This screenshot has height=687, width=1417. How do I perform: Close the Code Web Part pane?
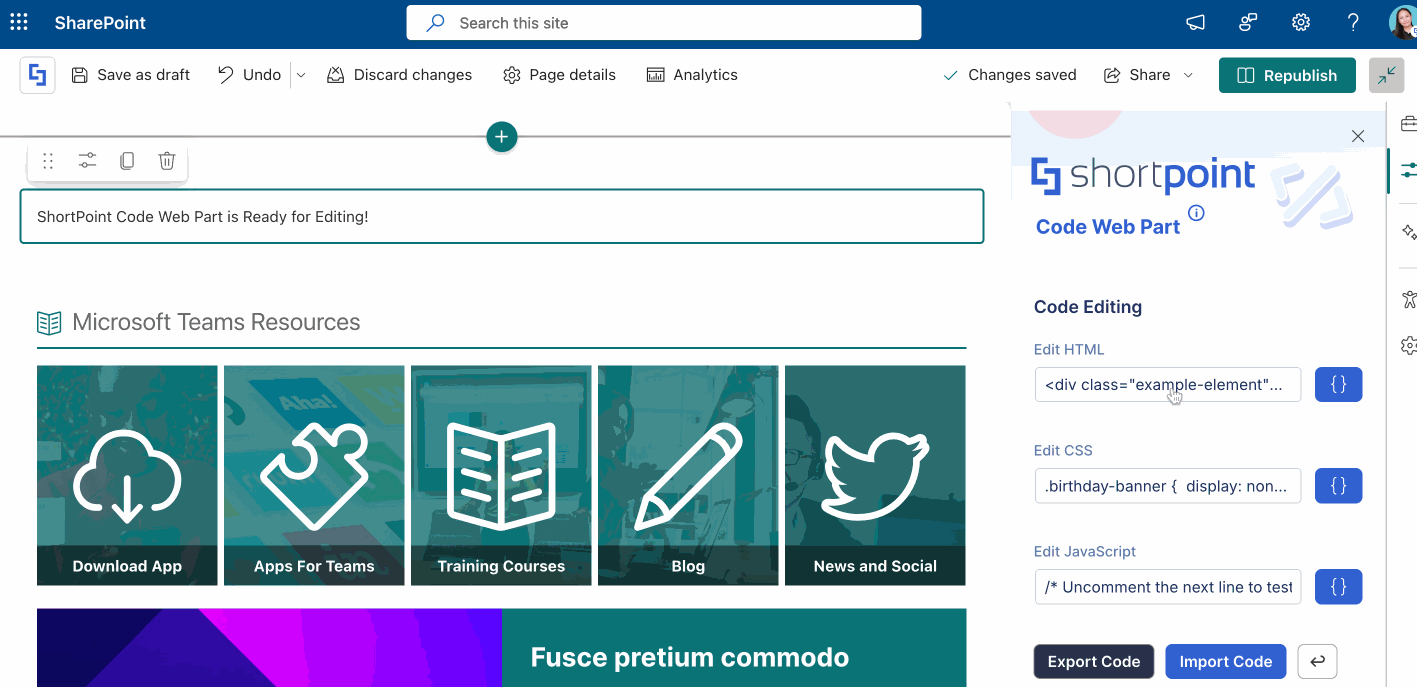(1357, 136)
